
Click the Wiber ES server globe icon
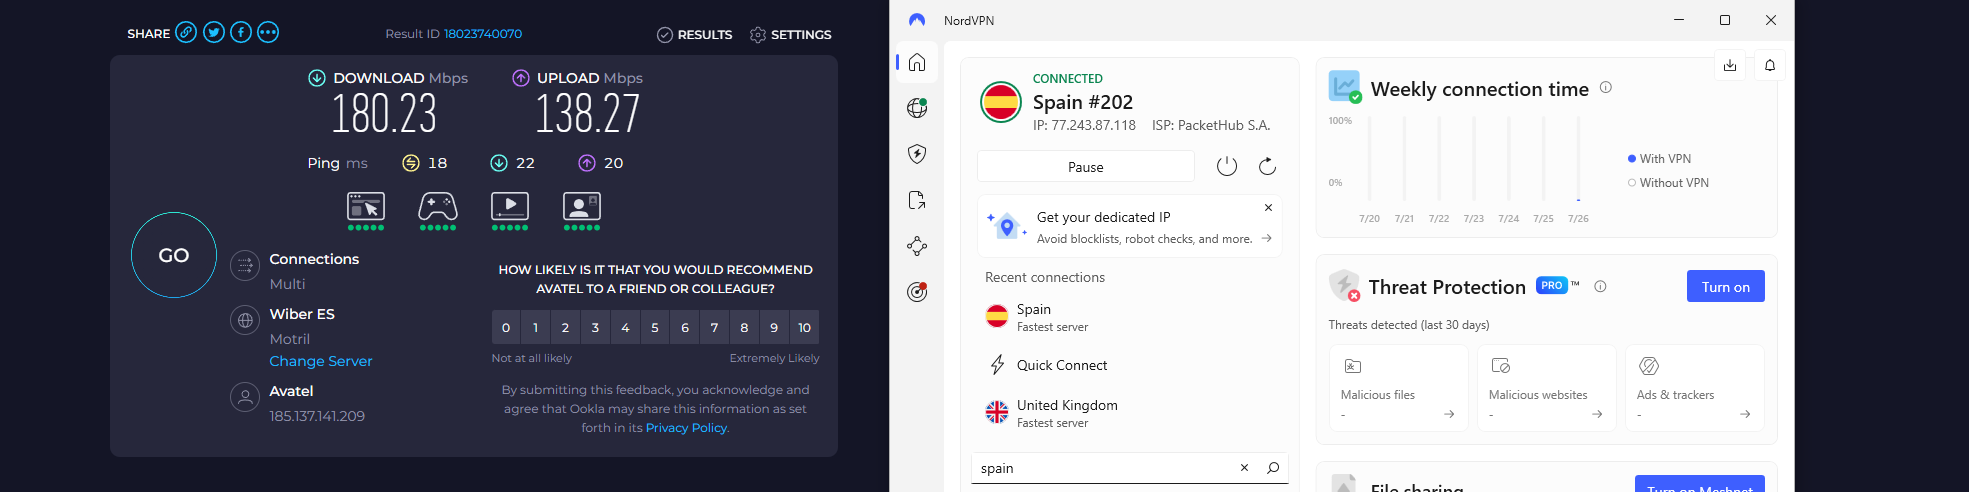(245, 321)
